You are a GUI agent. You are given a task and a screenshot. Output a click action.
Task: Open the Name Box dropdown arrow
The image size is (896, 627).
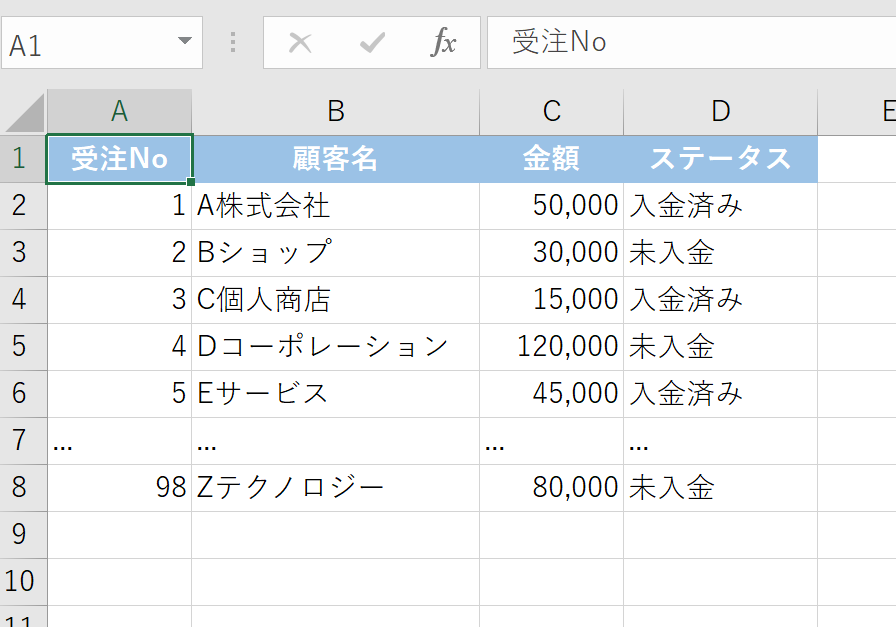coord(184,42)
